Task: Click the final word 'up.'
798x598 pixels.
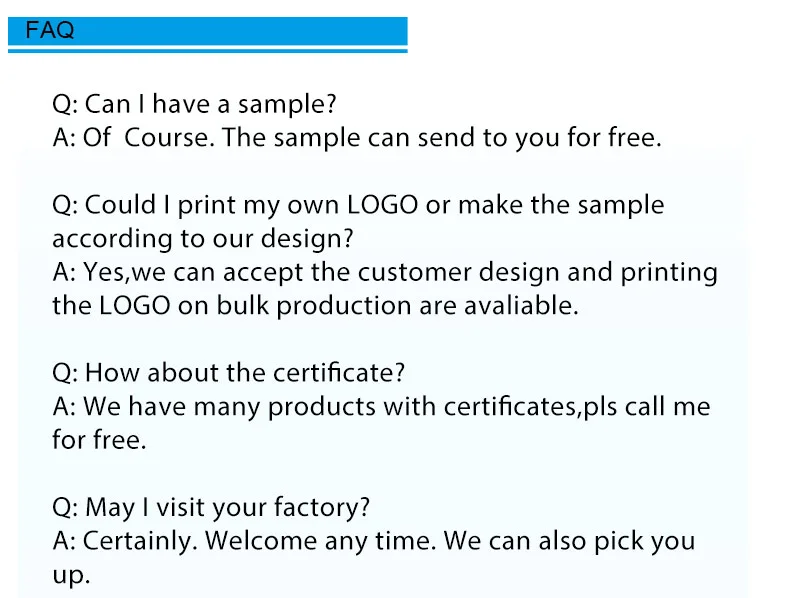Action: [71, 575]
